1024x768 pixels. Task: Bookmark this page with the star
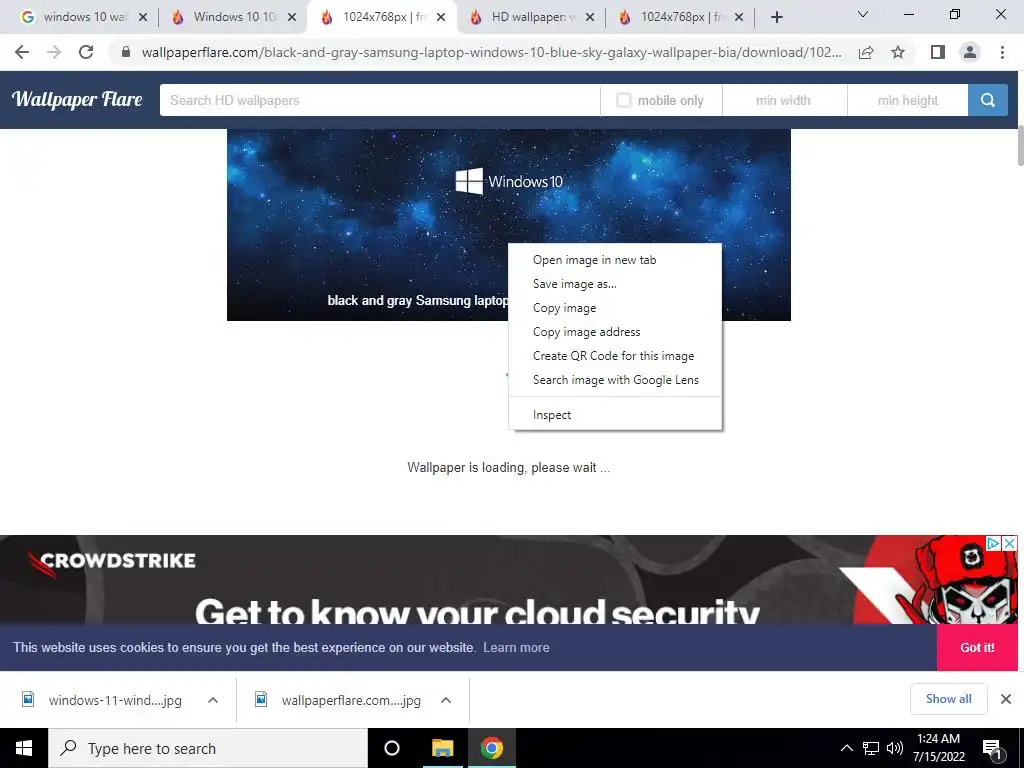point(898,52)
